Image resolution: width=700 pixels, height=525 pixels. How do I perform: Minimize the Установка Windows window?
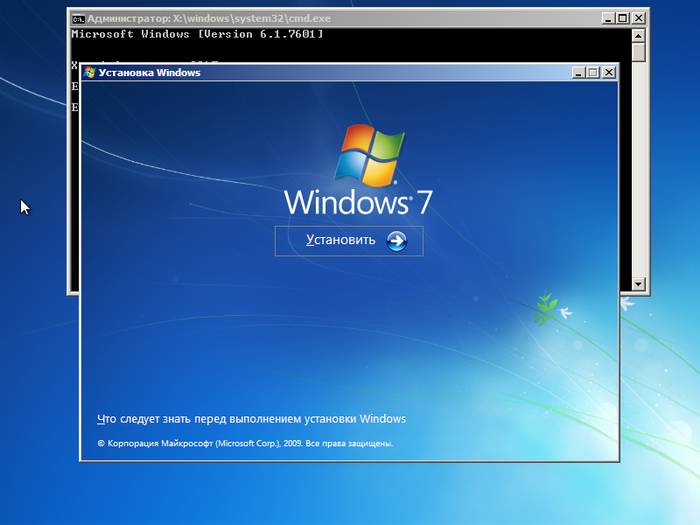pos(578,72)
